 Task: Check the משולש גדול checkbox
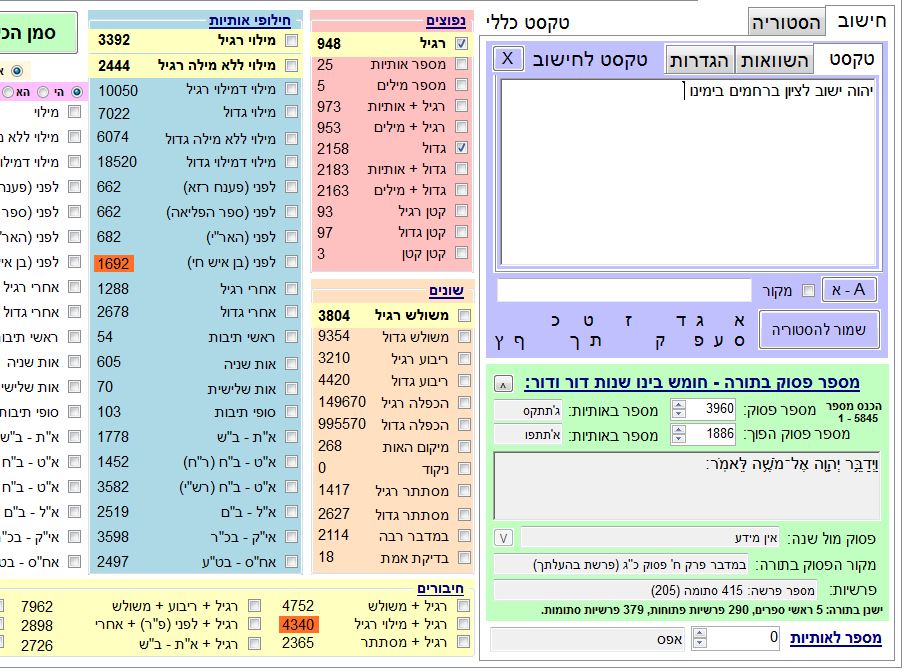click(x=461, y=337)
